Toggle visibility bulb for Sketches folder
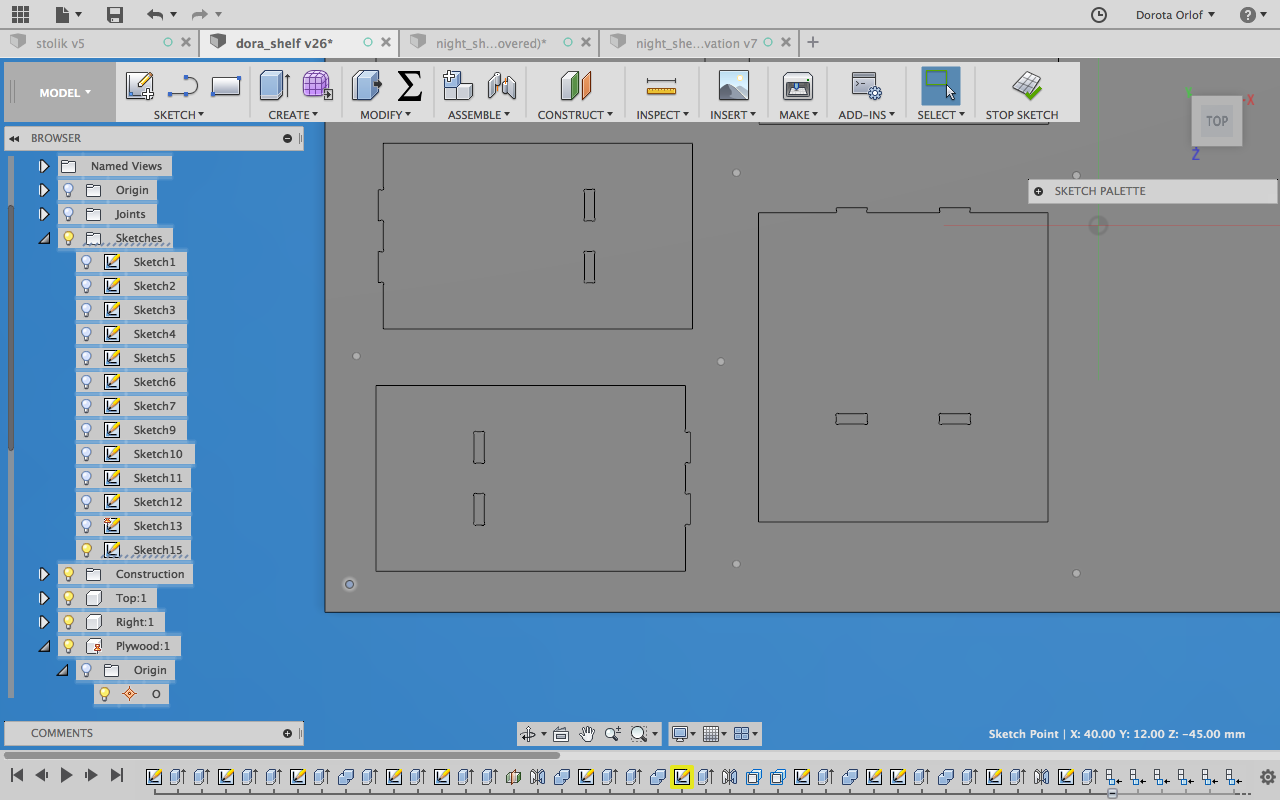This screenshot has height=800, width=1280. [x=69, y=238]
